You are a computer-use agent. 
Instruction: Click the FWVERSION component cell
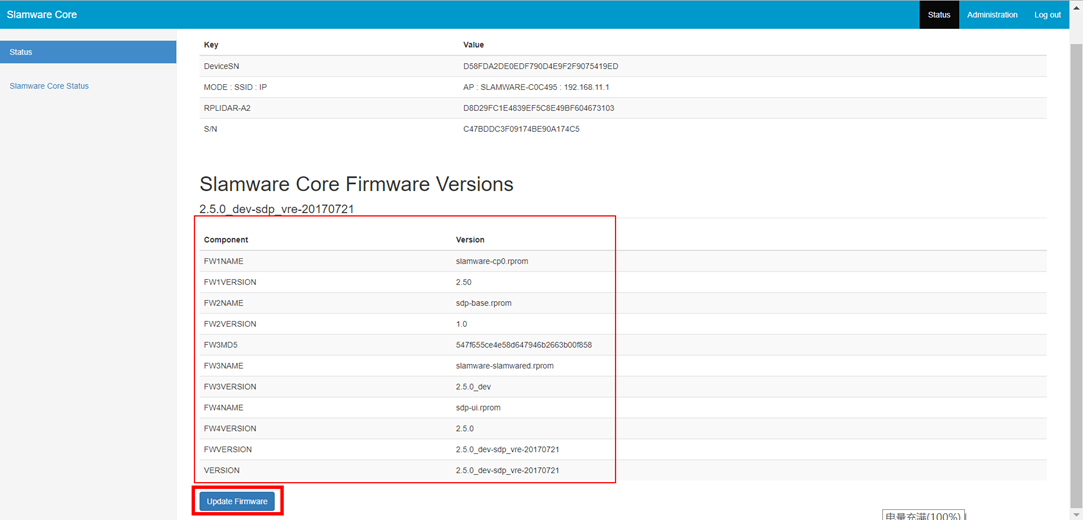point(227,449)
